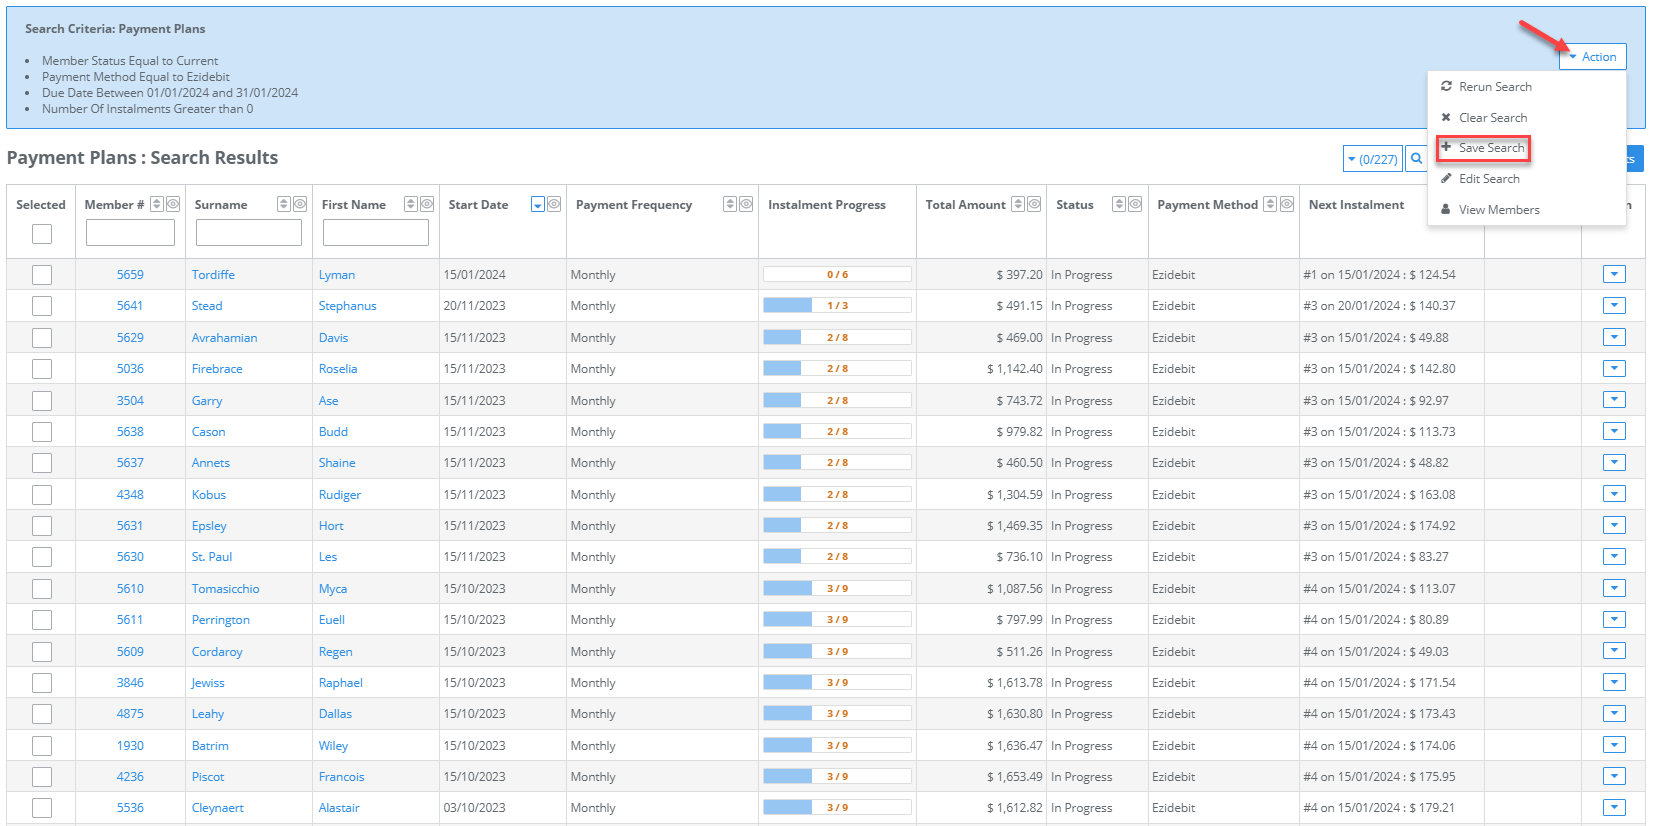Sort the Total Amount column
1658x826 pixels.
[x=1018, y=204]
